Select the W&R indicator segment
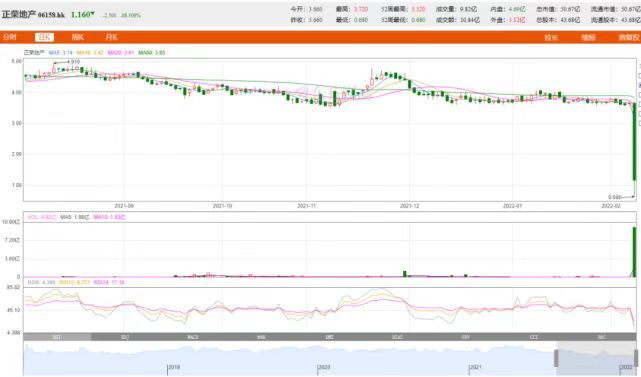 pos(261,337)
